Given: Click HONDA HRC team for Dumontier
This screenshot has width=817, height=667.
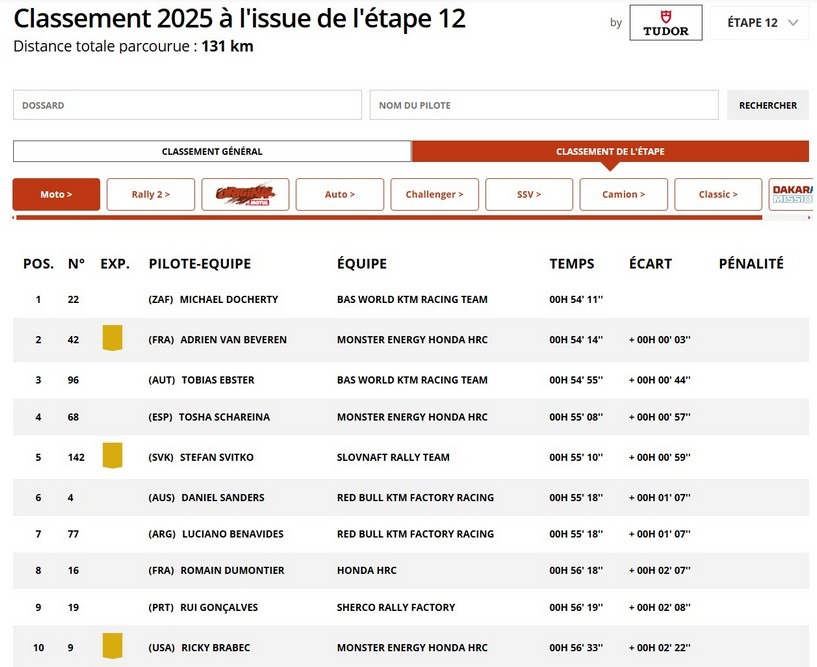Looking at the screenshot, I should pyautogui.click(x=366, y=571).
